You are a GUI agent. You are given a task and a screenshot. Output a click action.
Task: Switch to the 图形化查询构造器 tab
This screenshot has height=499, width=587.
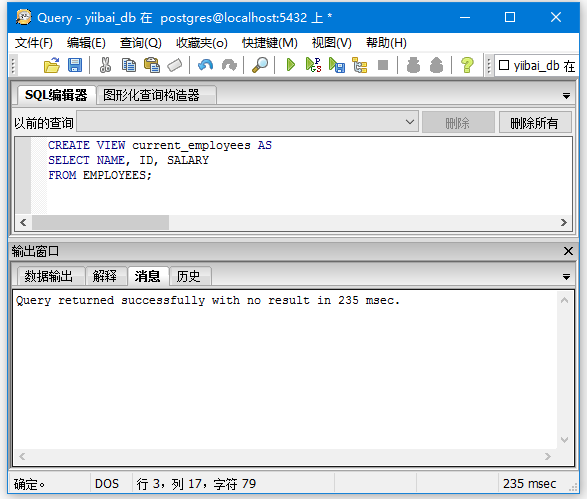click(x=151, y=95)
